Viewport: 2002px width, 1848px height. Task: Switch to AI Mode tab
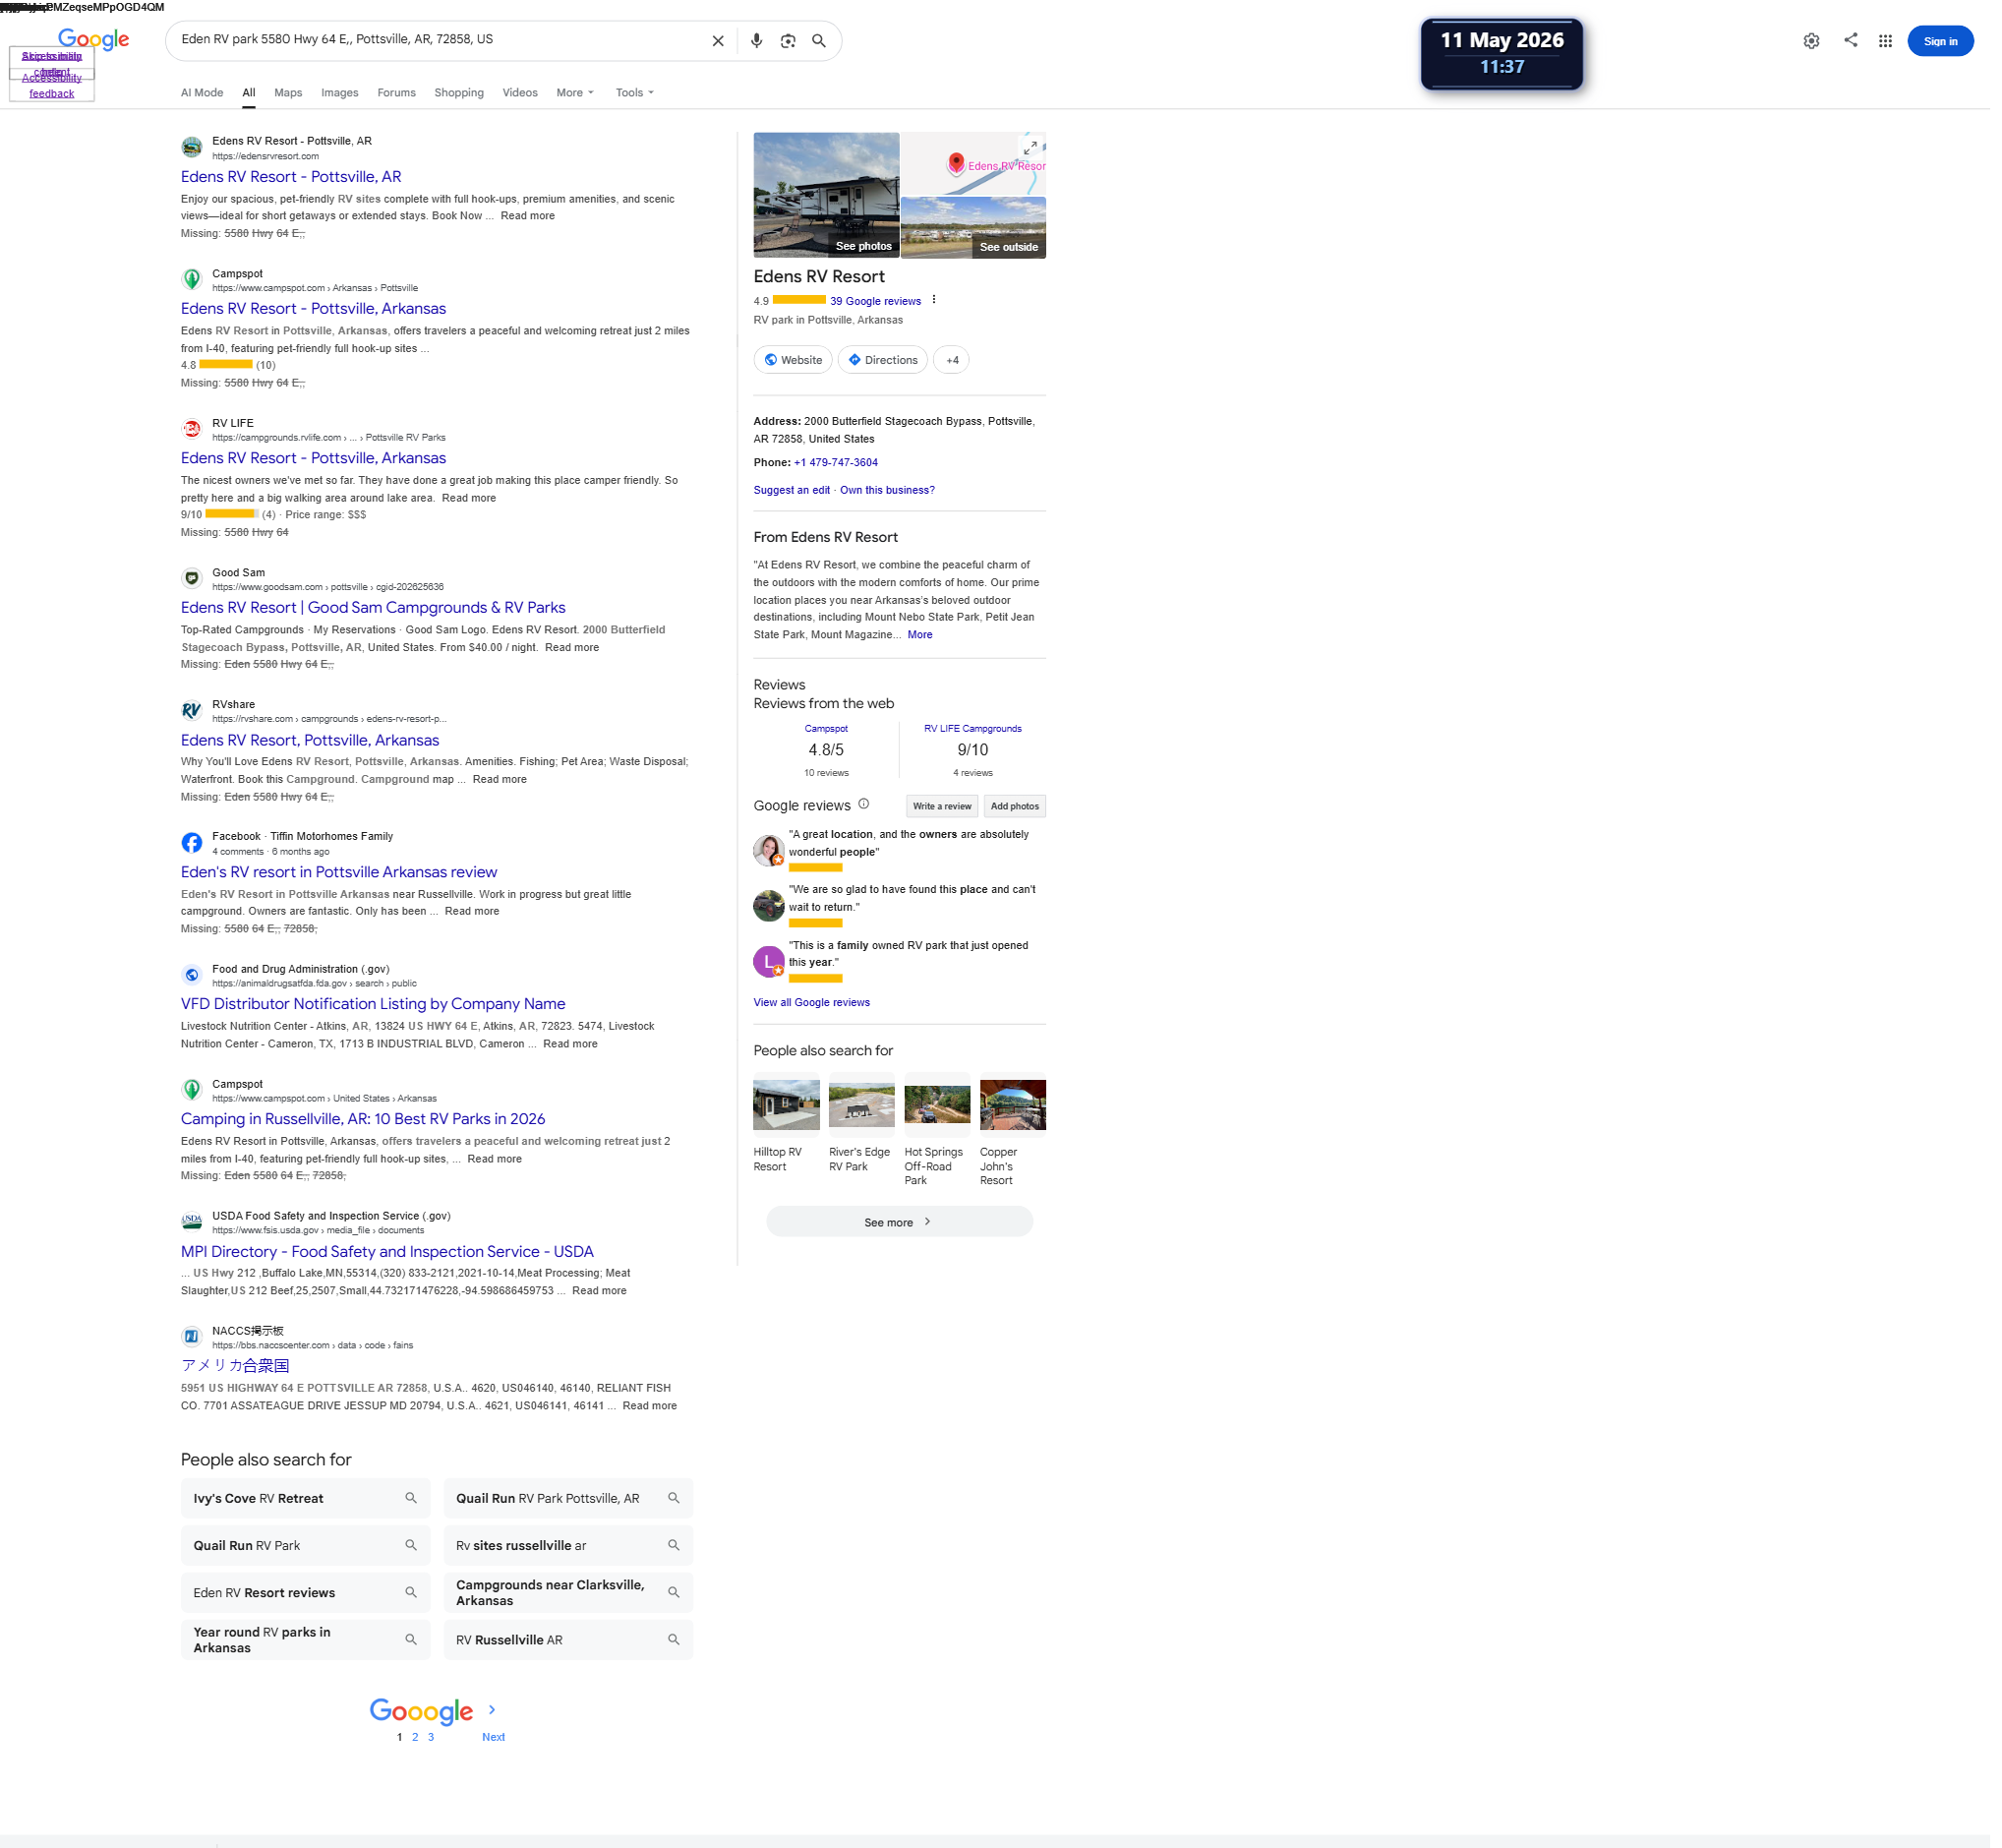tap(203, 93)
